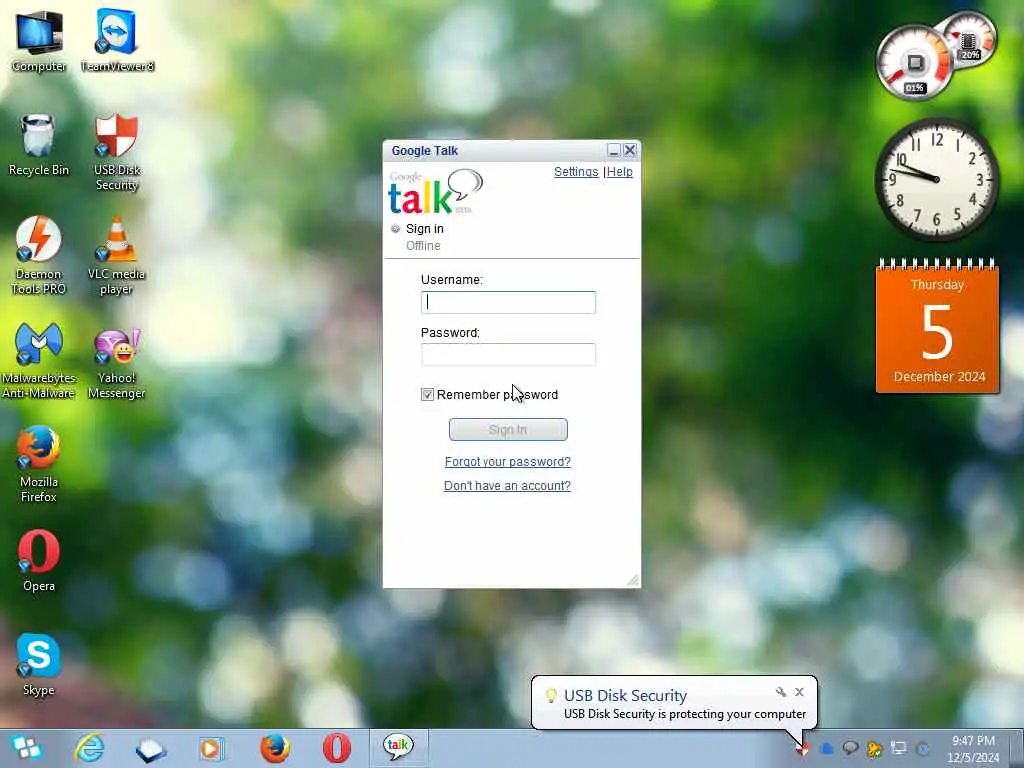Click the CPU meter gauge gadget
The height and width of the screenshot is (768, 1024).
[x=914, y=63]
